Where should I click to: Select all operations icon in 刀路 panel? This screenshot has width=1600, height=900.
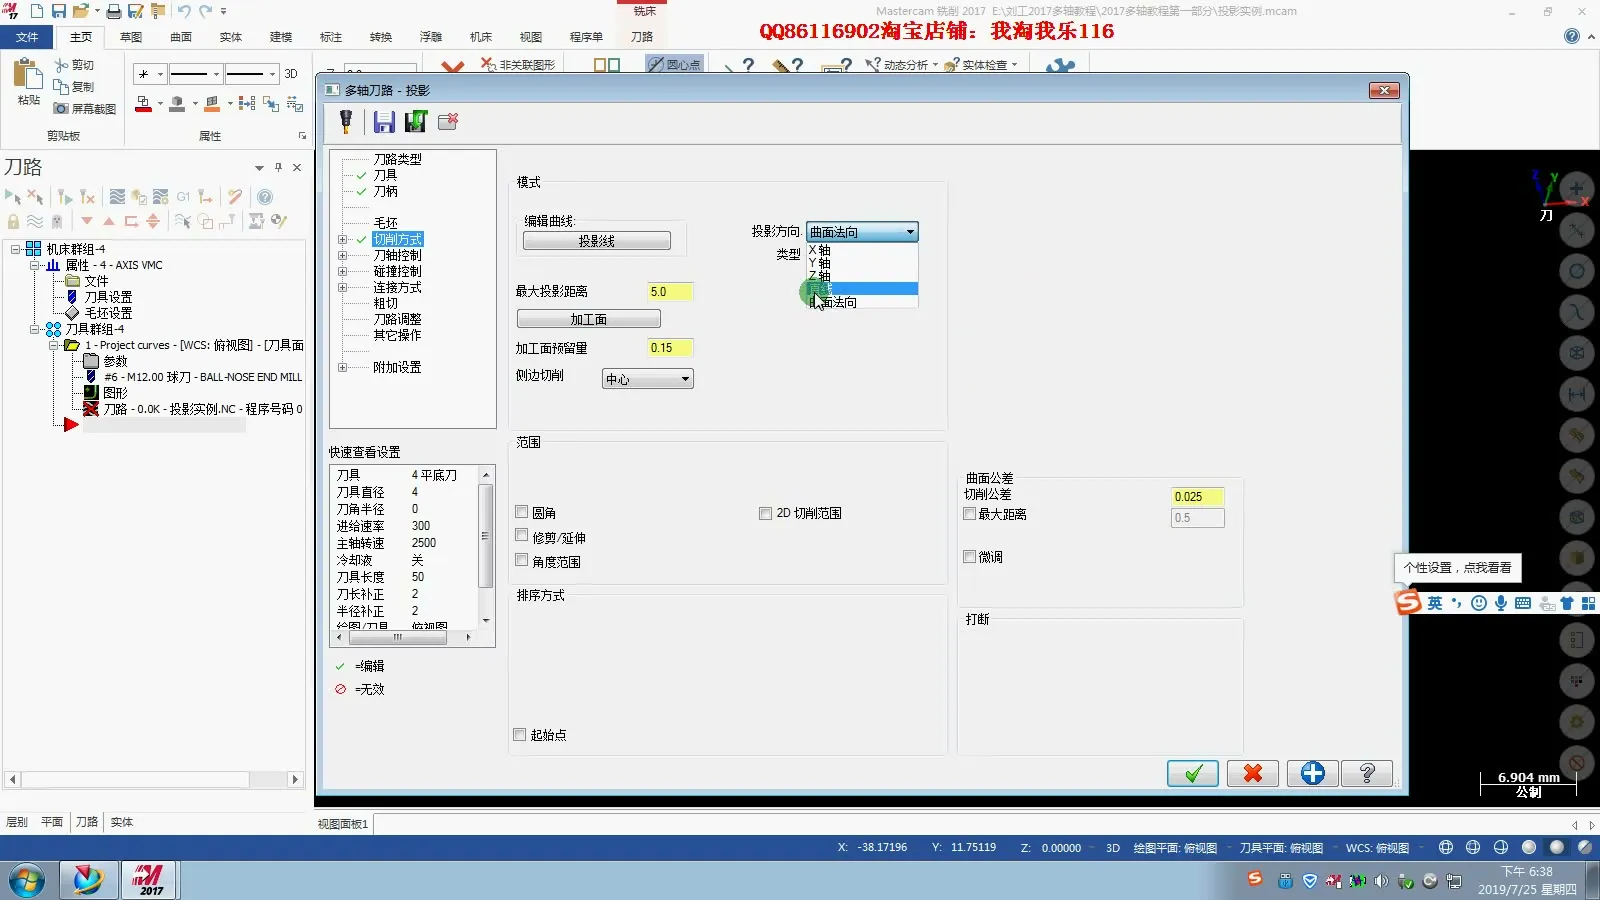pyautogui.click(x=12, y=197)
